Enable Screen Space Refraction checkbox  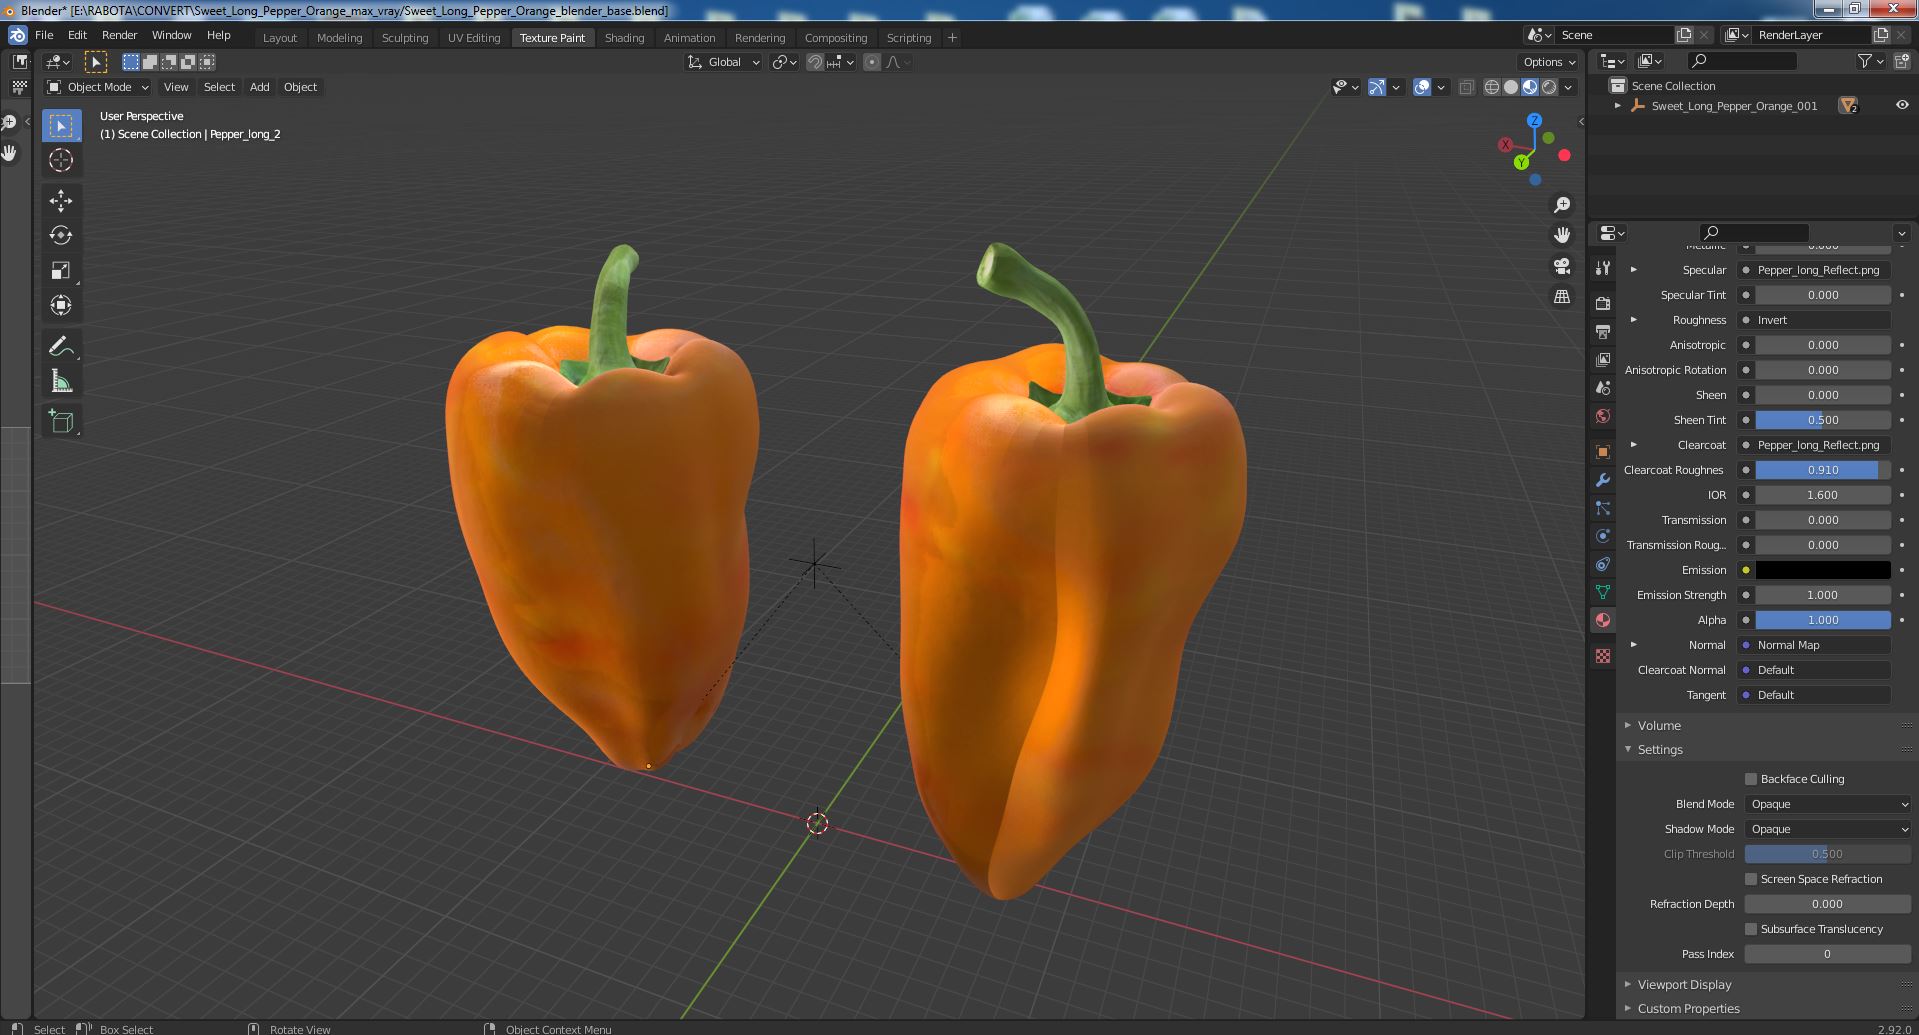click(x=1751, y=879)
